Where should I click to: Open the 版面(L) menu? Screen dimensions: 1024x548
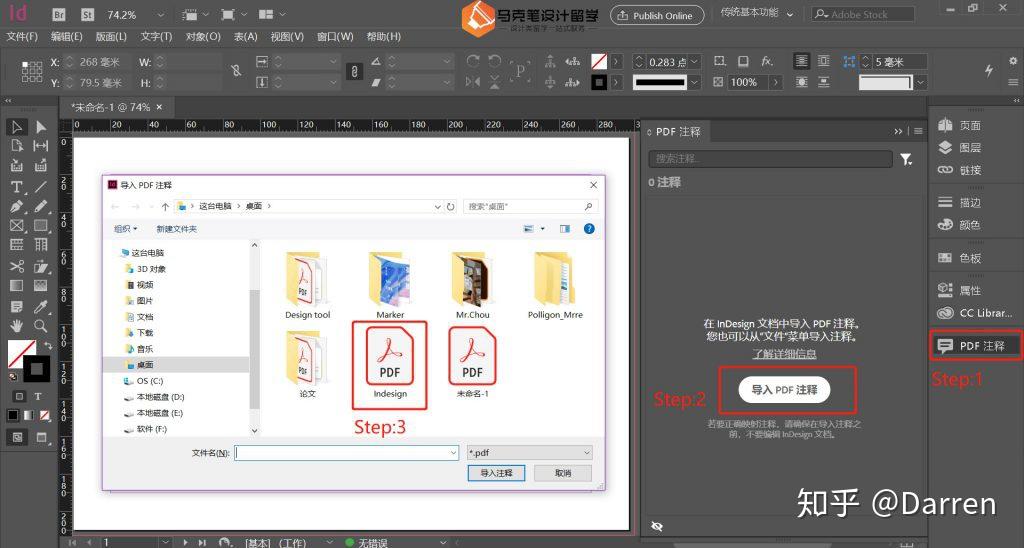pyautogui.click(x=111, y=37)
